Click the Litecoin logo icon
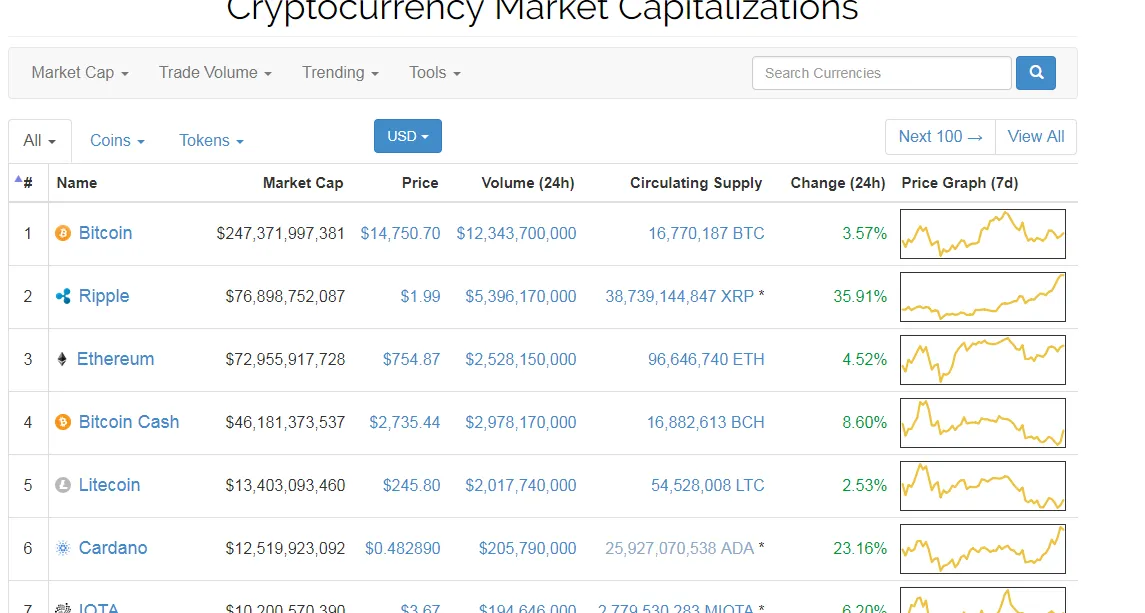The height and width of the screenshot is (613, 1145). click(63, 484)
